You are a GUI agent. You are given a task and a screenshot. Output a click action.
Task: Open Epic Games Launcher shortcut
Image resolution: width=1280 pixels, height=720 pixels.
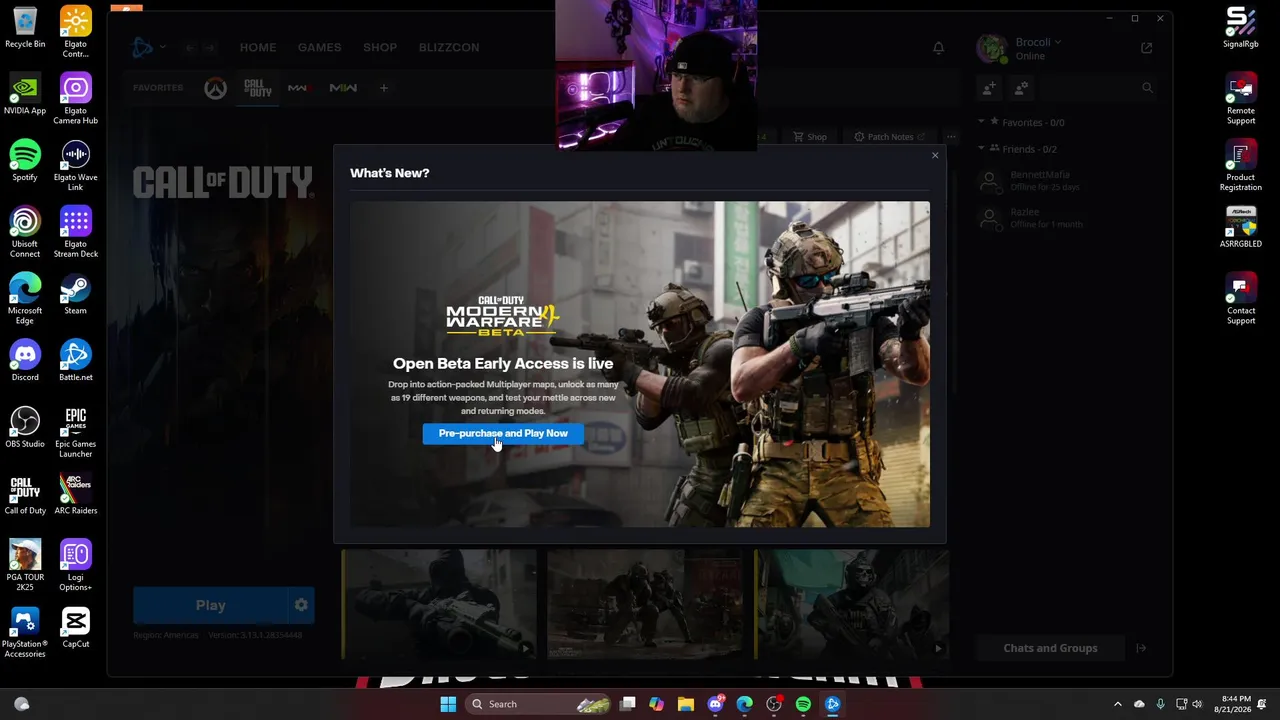[76, 432]
